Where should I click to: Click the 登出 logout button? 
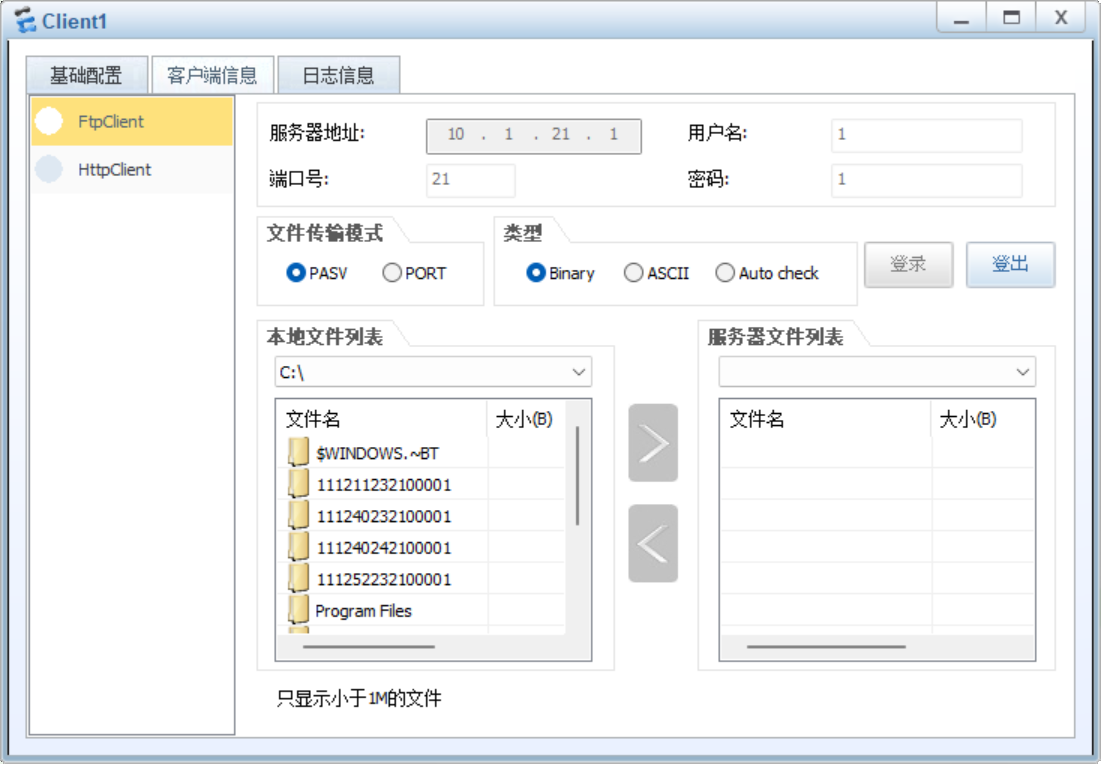pos(1010,265)
